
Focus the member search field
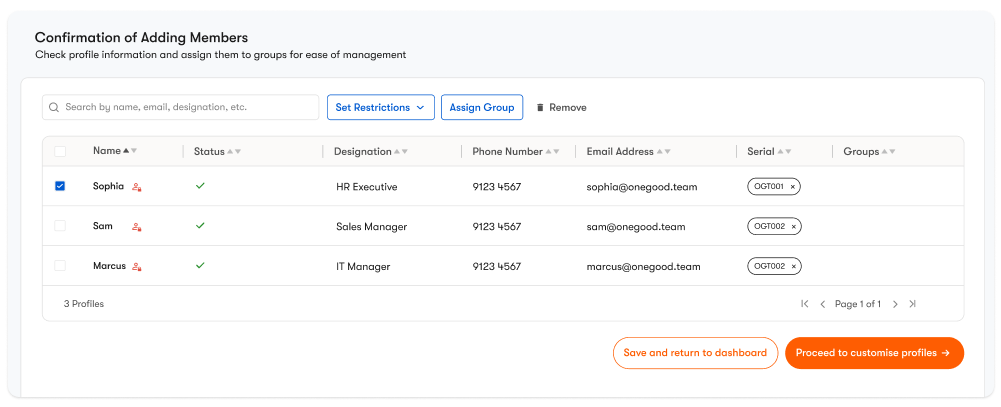click(x=185, y=107)
